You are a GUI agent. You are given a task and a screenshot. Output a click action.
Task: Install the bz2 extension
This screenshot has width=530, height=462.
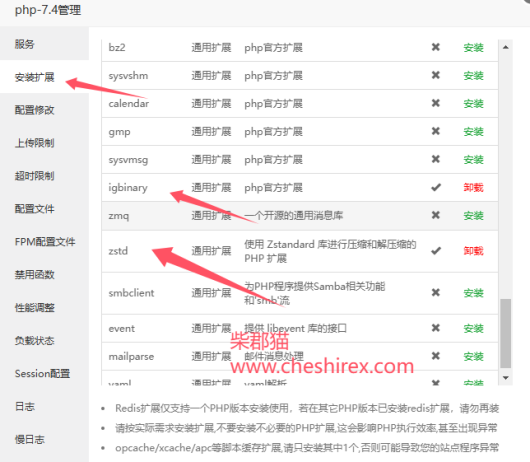473,48
